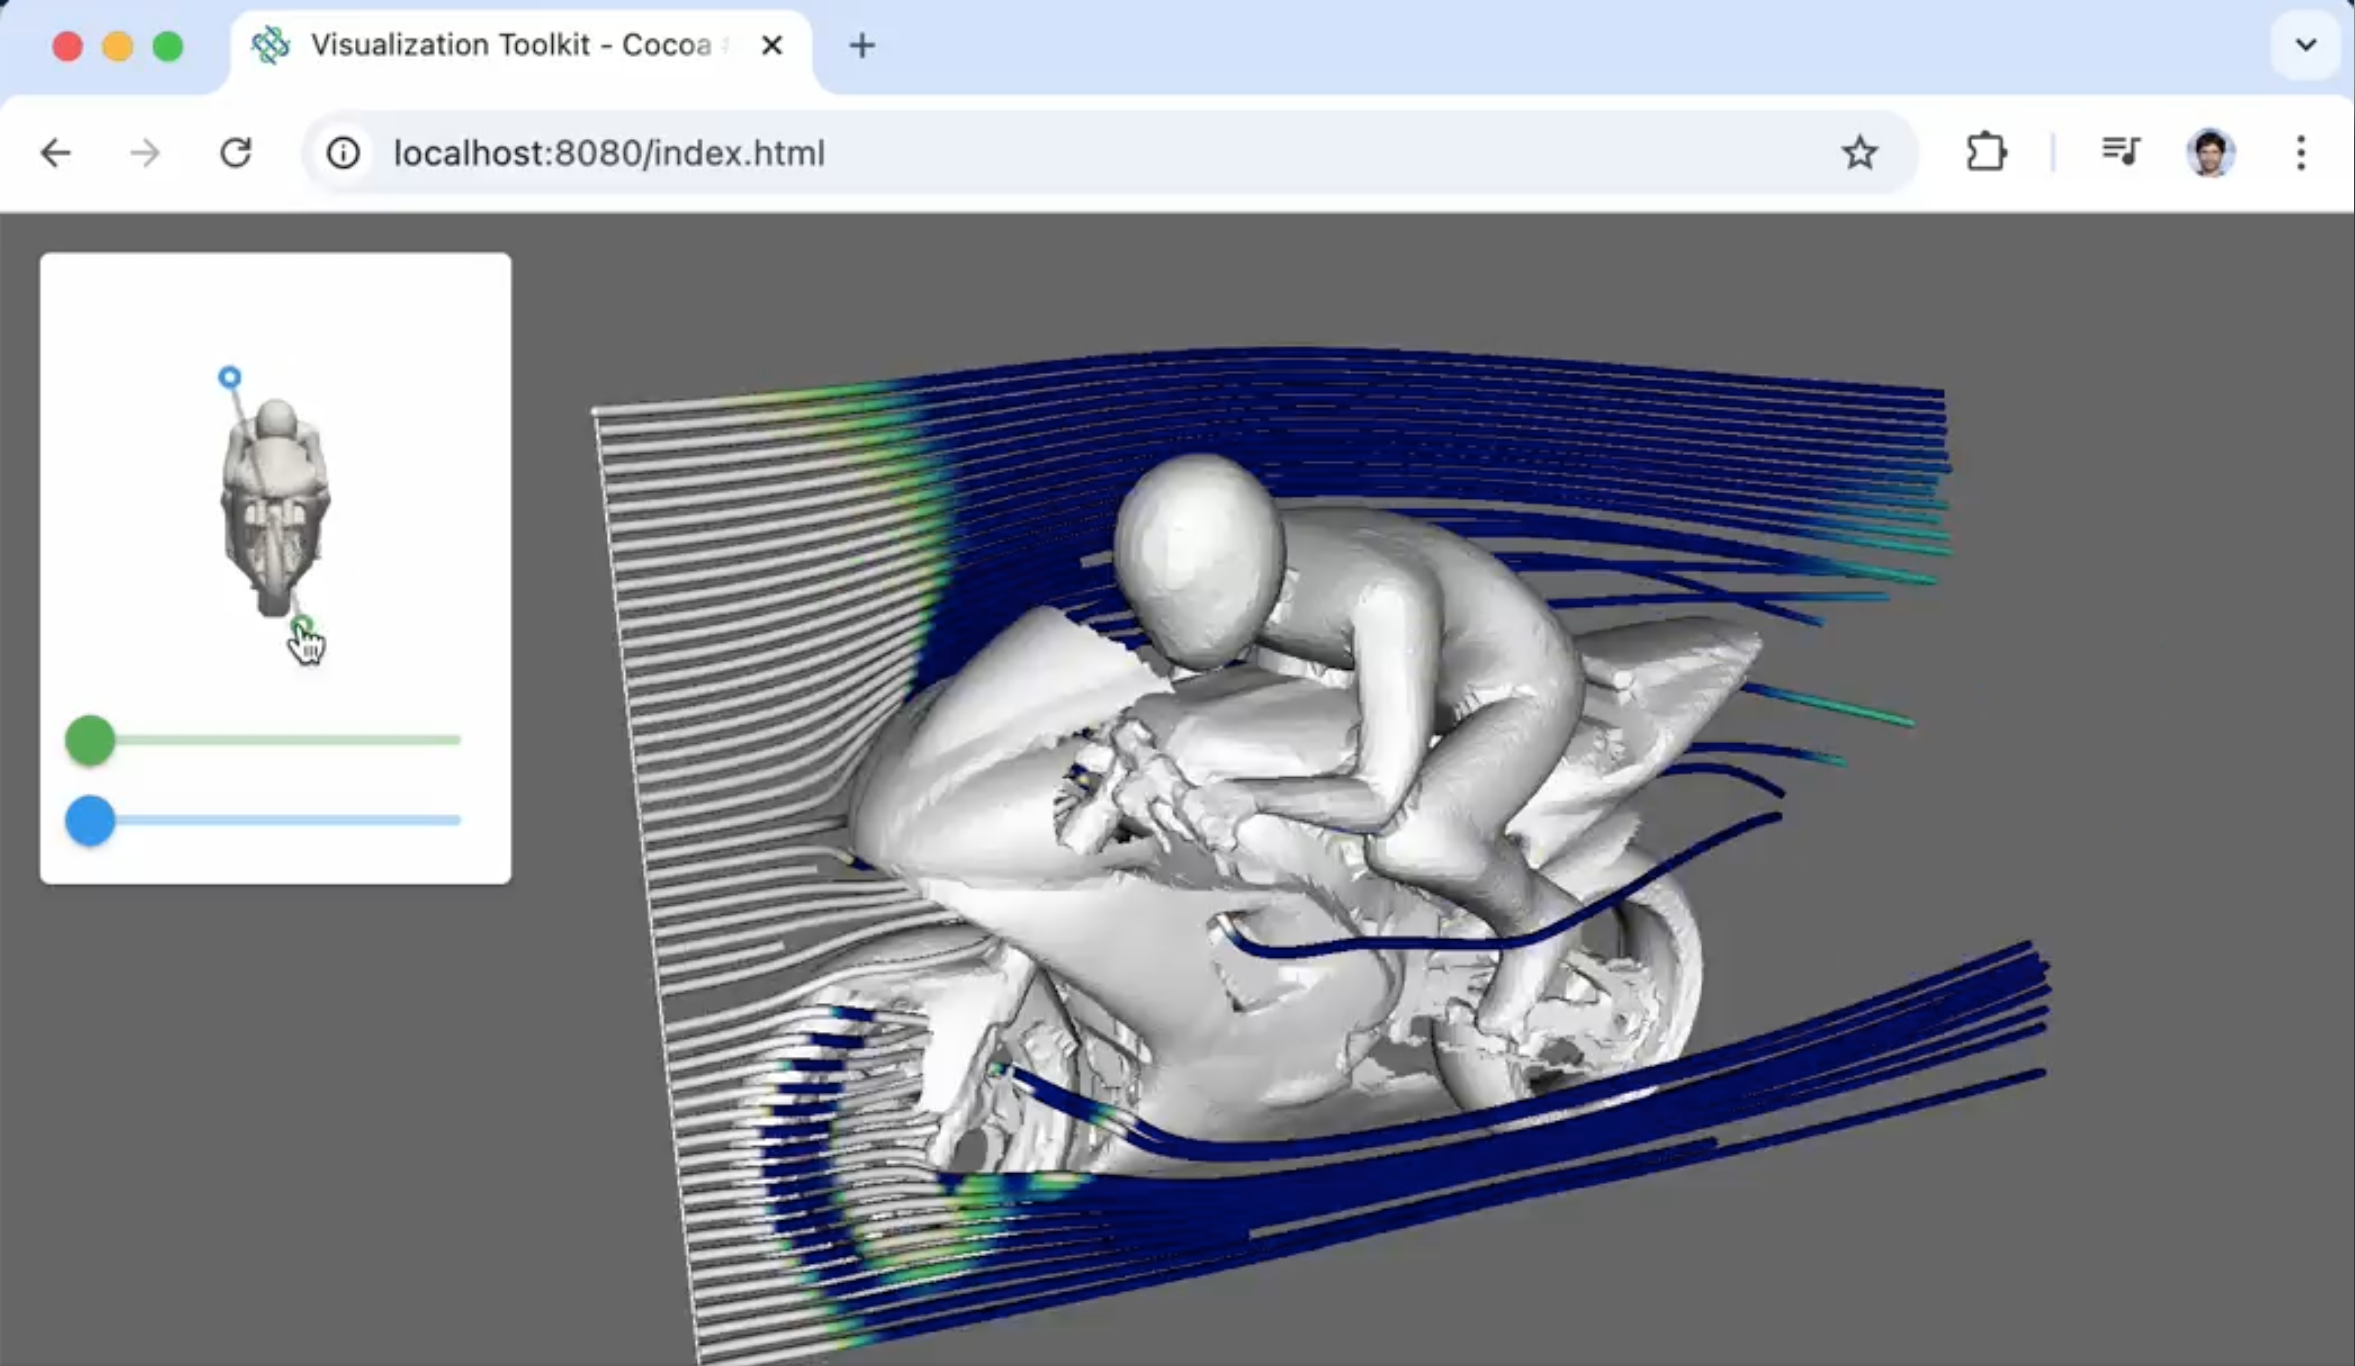Click the green slider handle
Screen dimensions: 2355x1366
coord(90,741)
